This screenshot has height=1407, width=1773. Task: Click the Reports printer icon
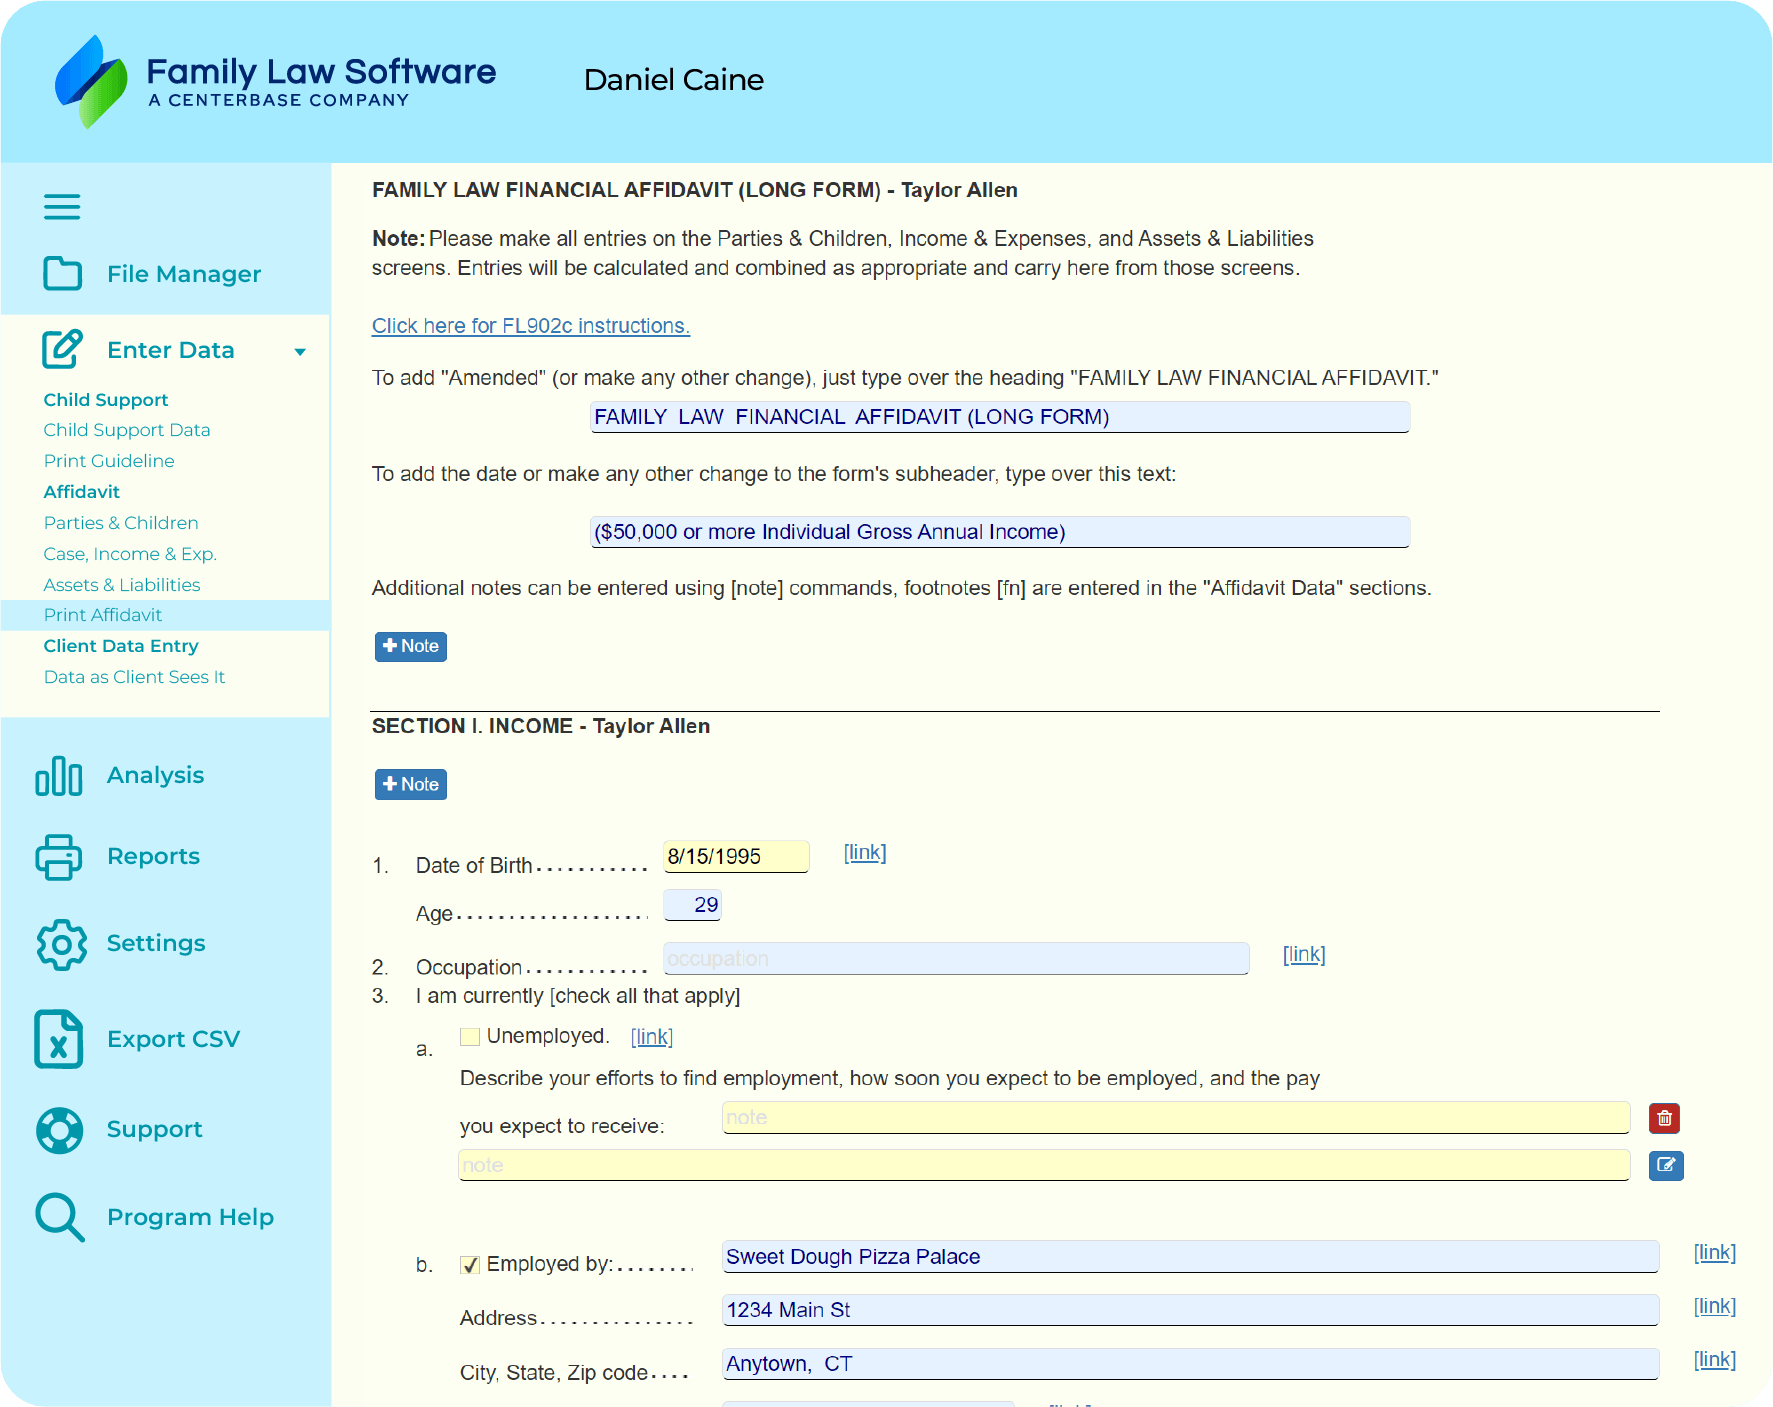click(x=59, y=857)
